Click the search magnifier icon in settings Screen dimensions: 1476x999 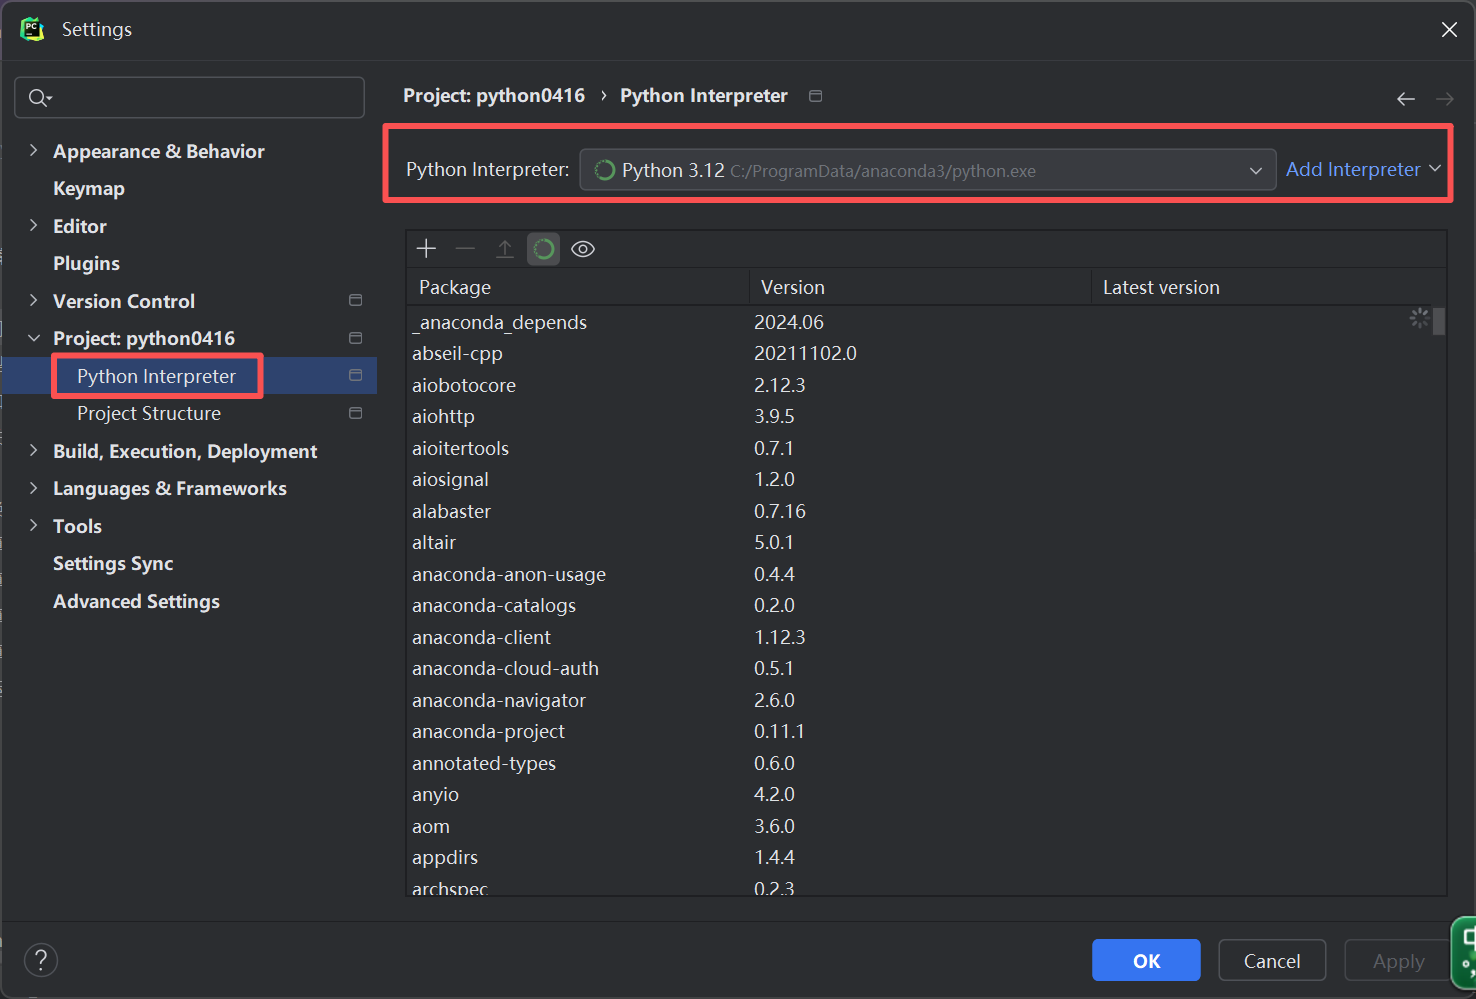39,98
